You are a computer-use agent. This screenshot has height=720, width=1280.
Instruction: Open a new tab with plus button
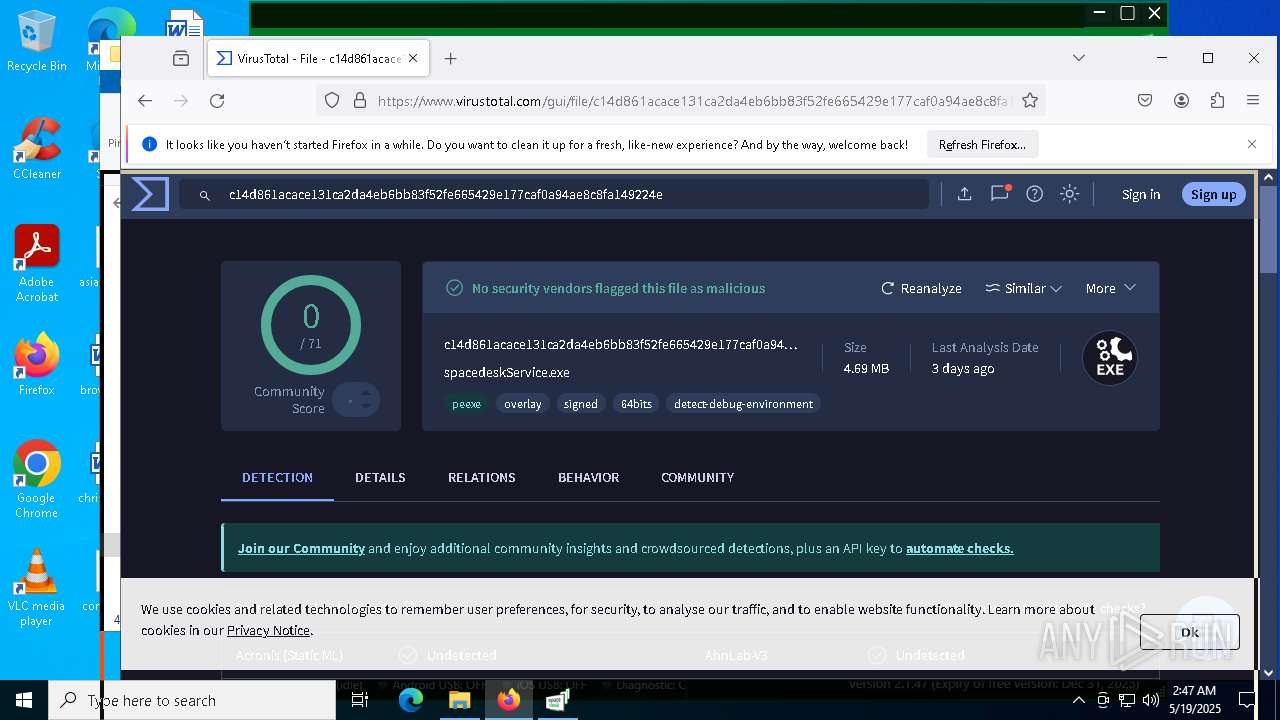click(451, 58)
